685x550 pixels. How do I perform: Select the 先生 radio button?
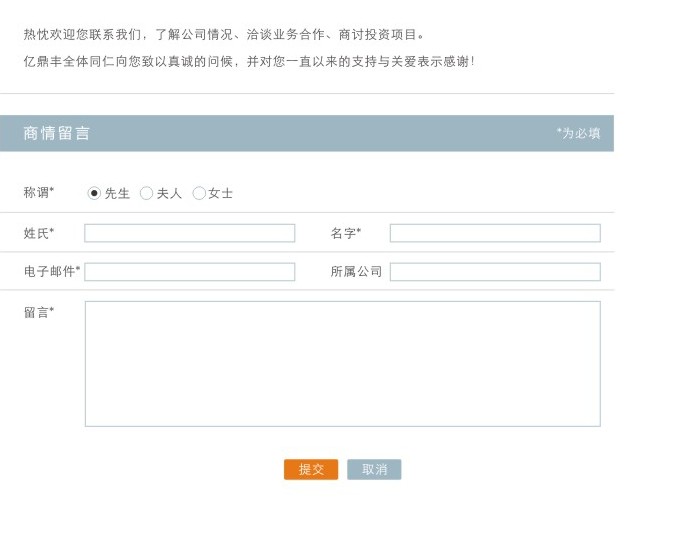coord(94,193)
